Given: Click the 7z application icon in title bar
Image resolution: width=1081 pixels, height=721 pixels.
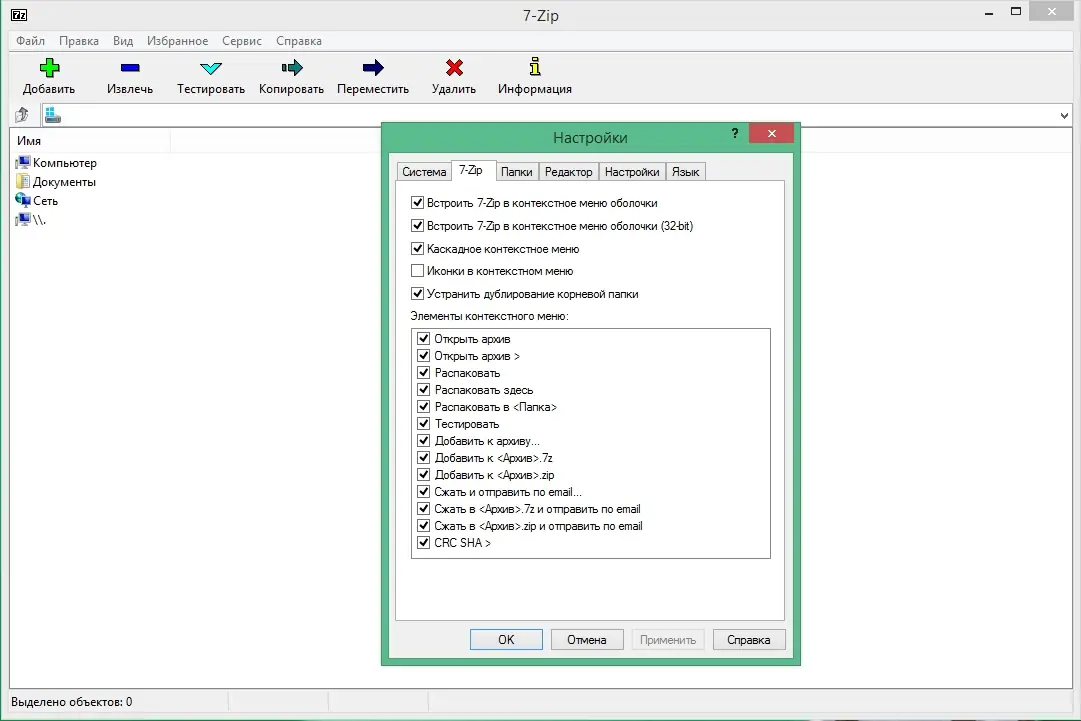Looking at the screenshot, I should click(19, 14).
